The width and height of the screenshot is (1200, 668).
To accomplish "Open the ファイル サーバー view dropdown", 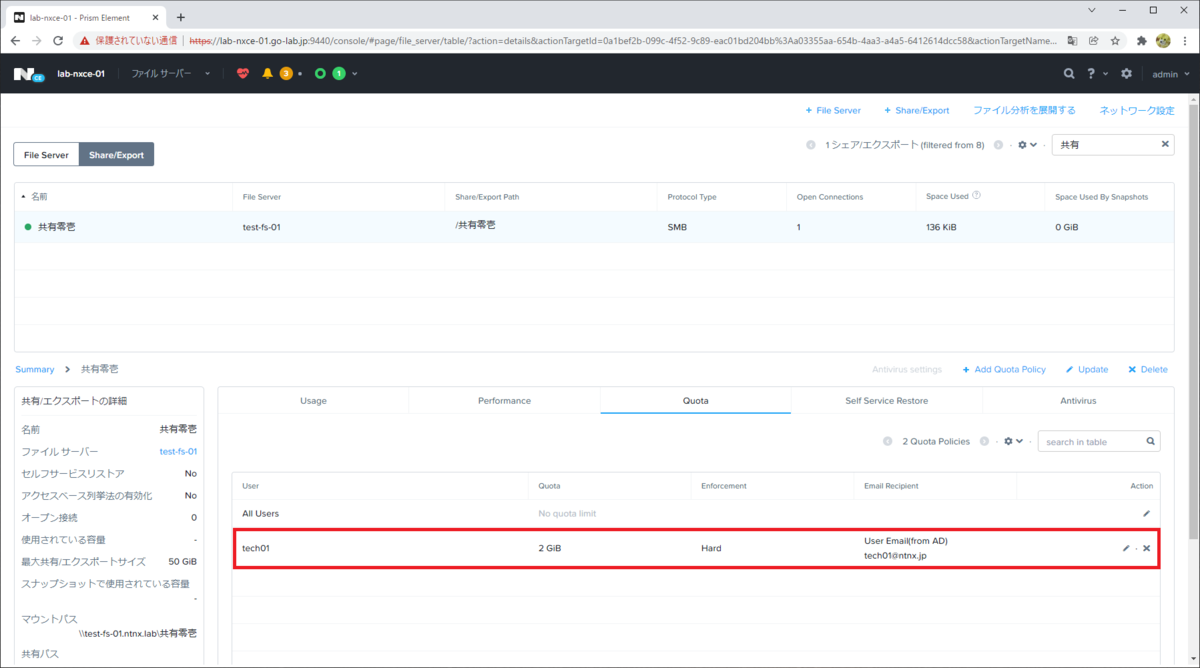I will pyautogui.click(x=171, y=73).
